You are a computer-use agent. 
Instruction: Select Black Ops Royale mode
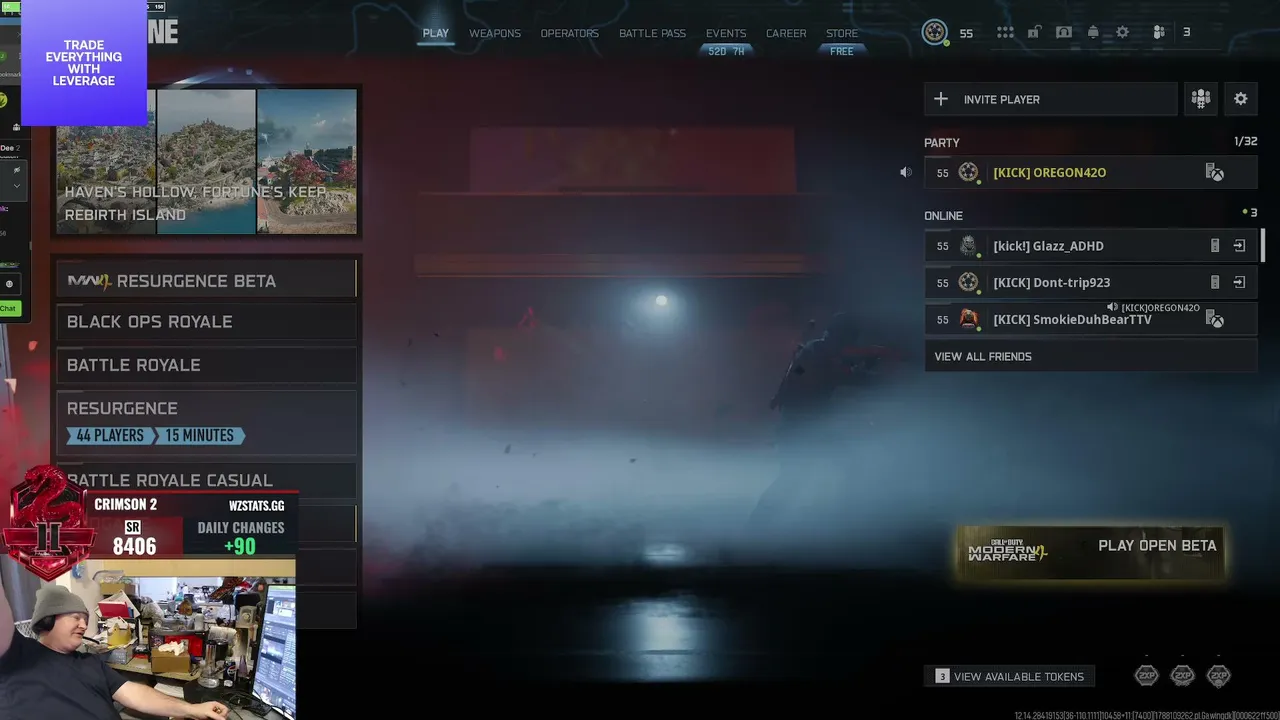pyautogui.click(x=207, y=322)
